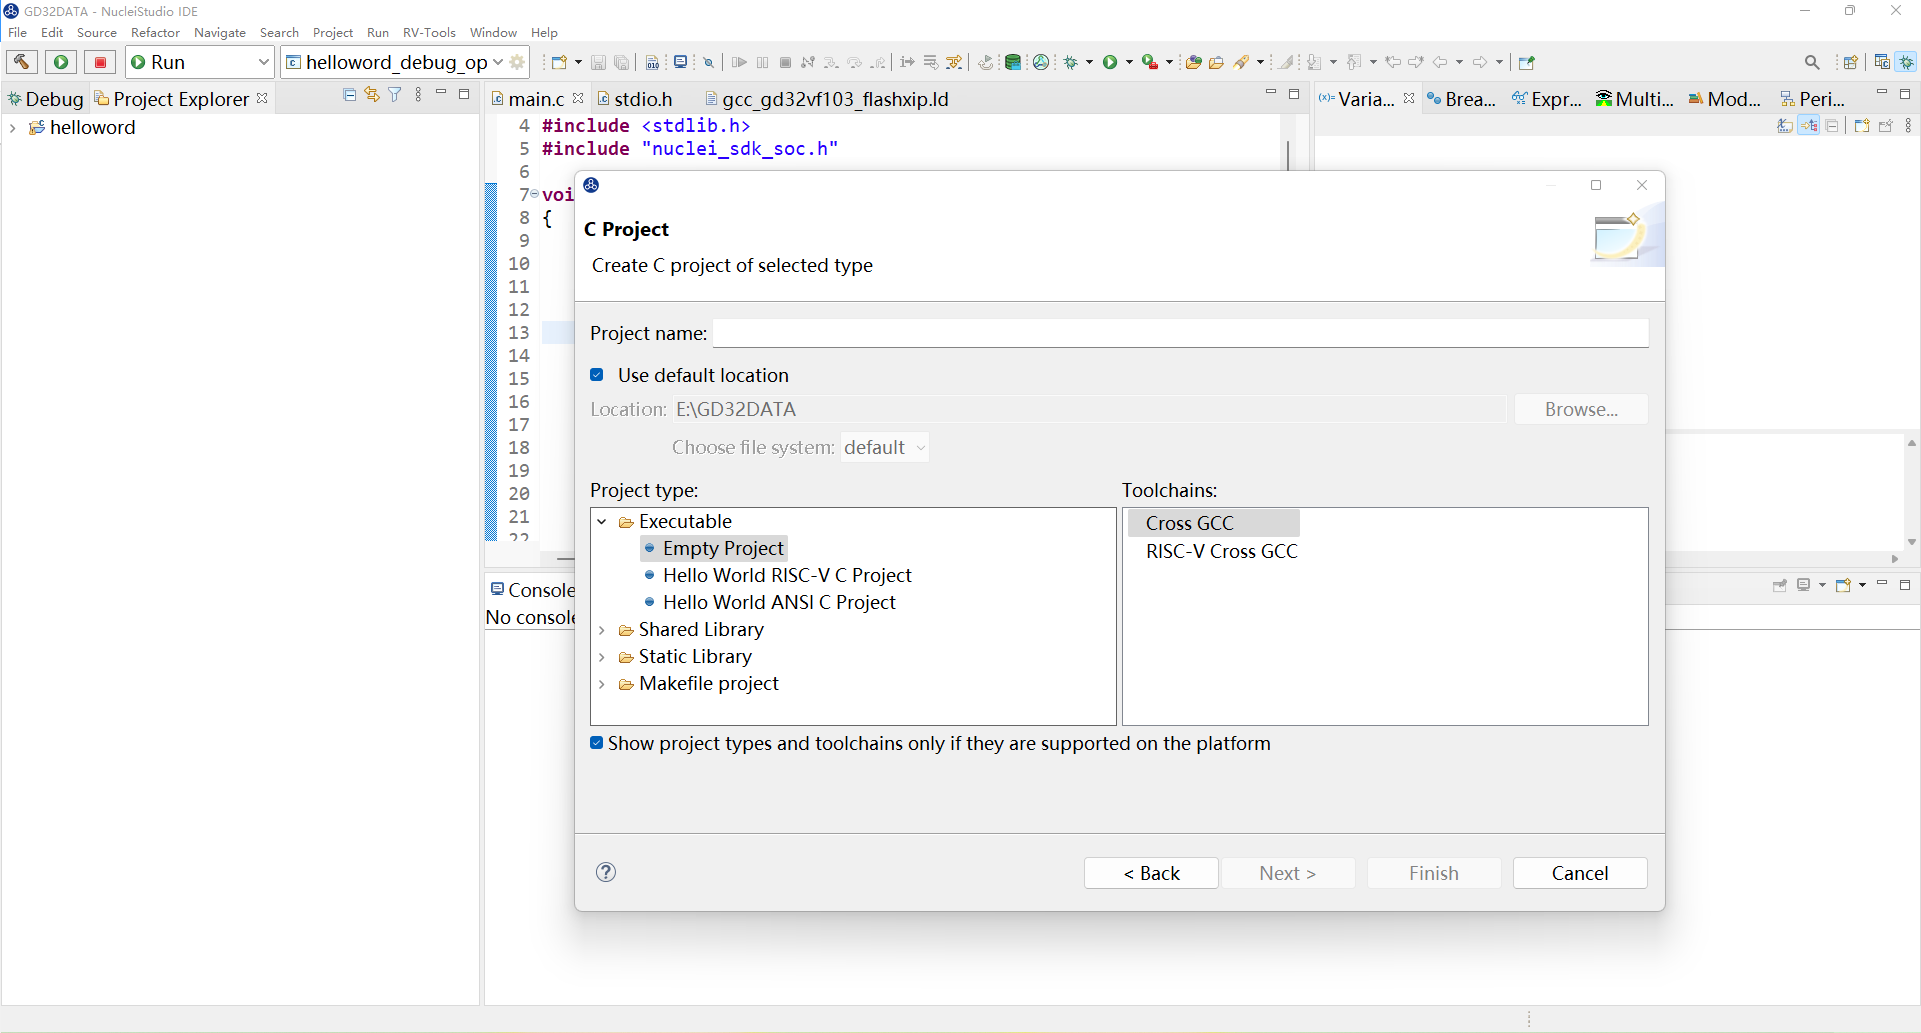
Task: Toggle Show project types supported checkbox
Action: pos(597,743)
